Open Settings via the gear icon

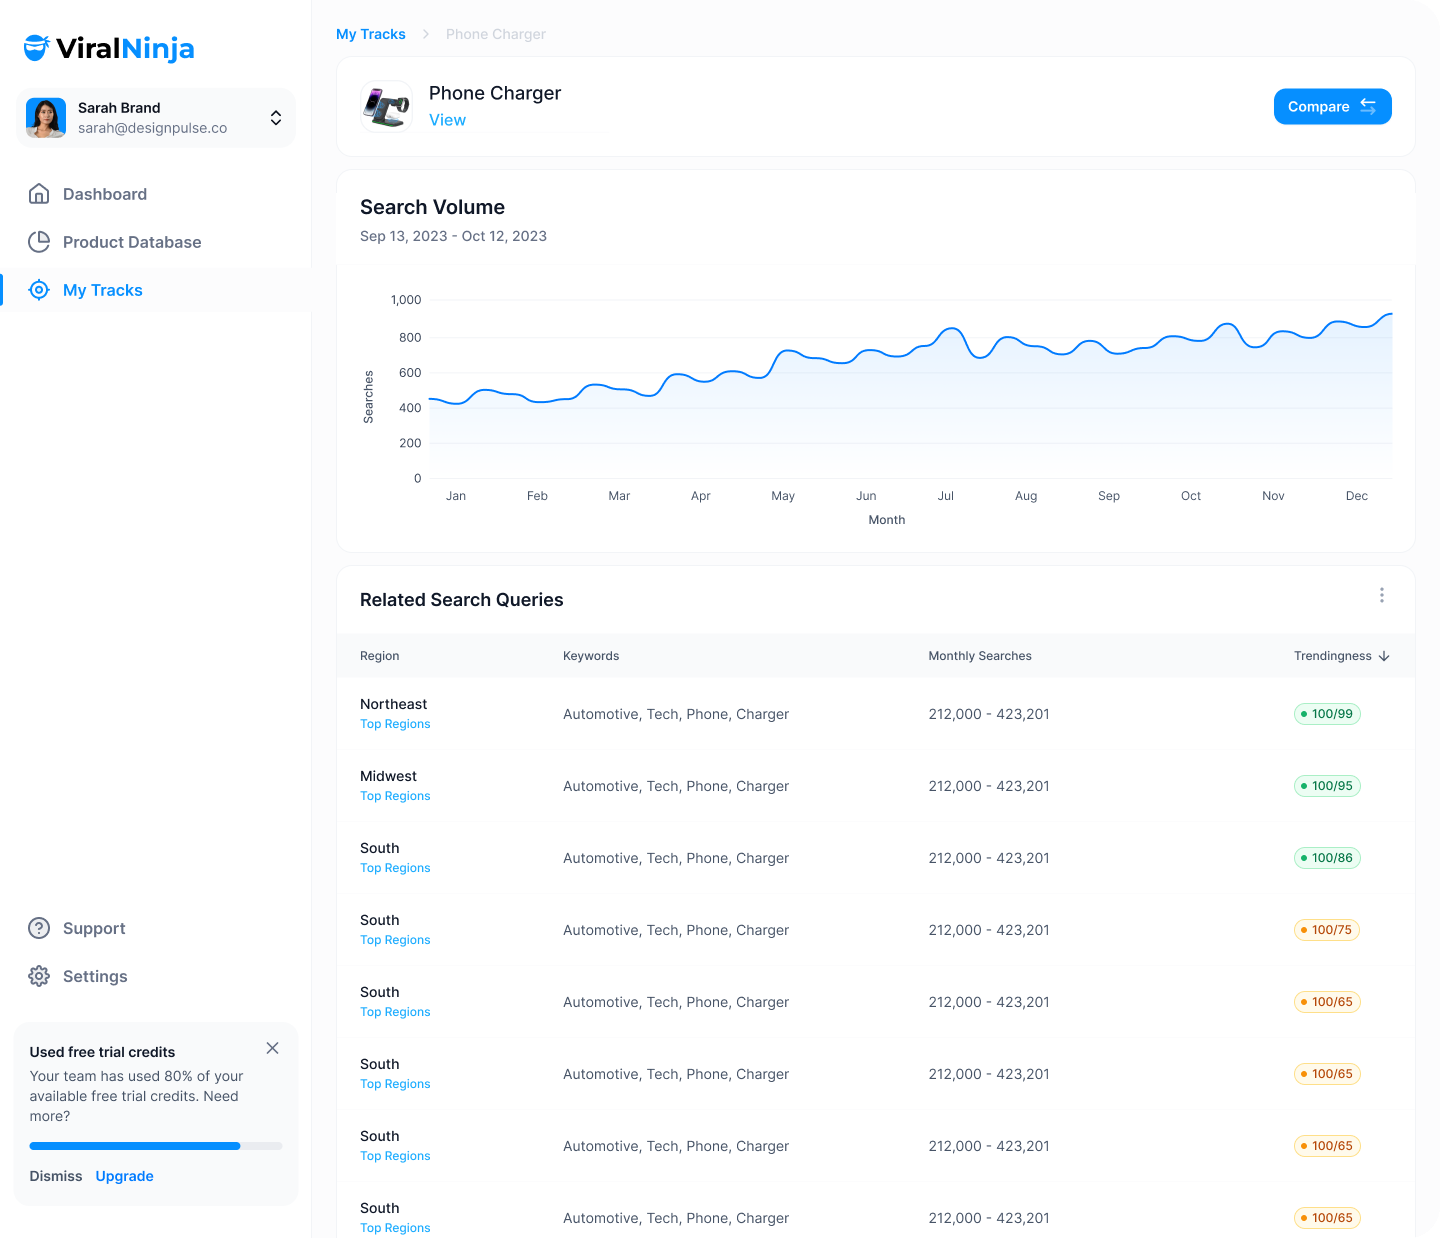pos(39,976)
